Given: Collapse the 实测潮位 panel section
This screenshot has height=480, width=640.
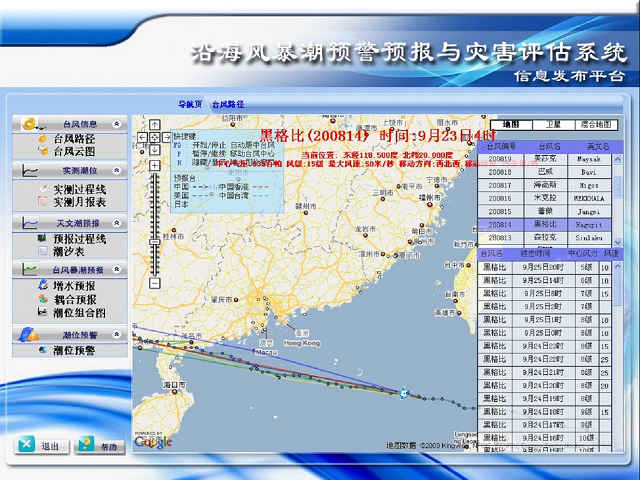Looking at the screenshot, I should (118, 172).
